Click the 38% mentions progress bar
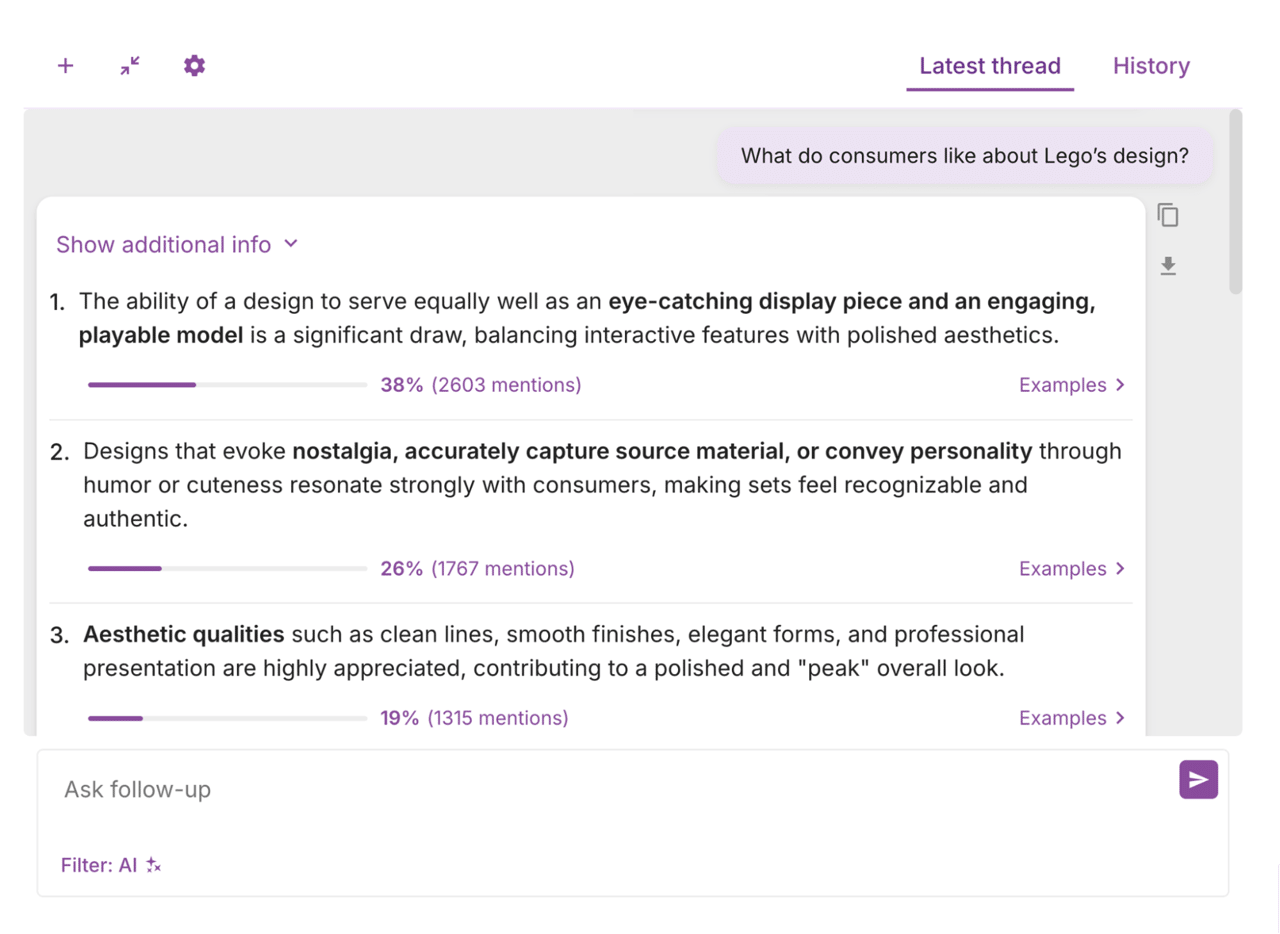This screenshot has width=1280, height=934. [x=227, y=385]
